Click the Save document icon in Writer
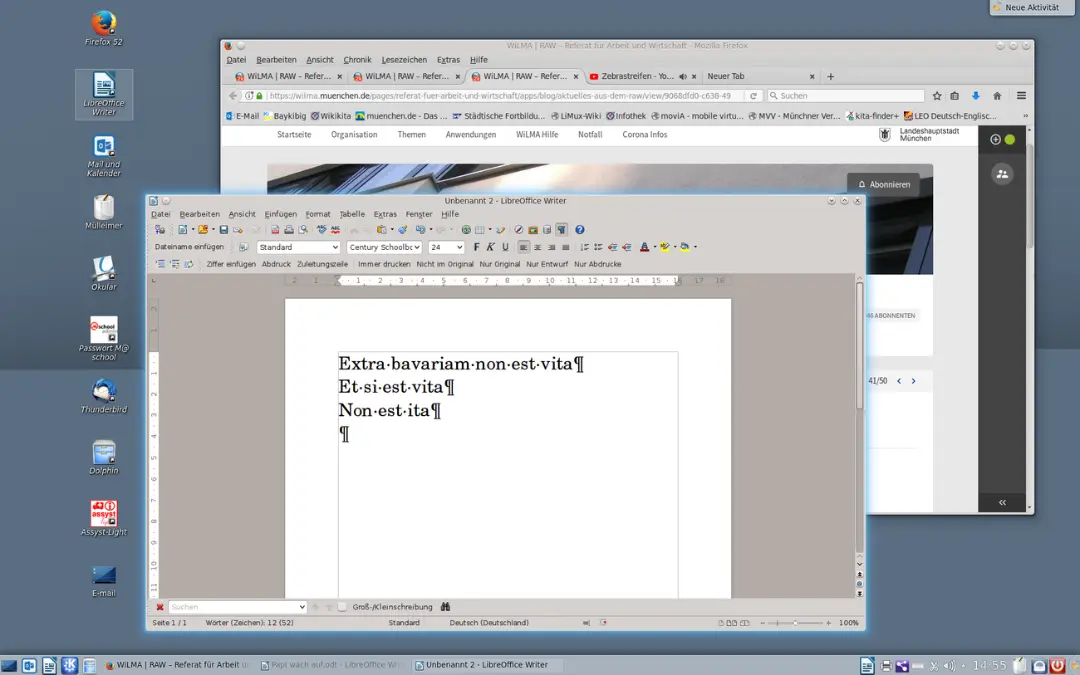The height and width of the screenshot is (675, 1080). pos(224,229)
